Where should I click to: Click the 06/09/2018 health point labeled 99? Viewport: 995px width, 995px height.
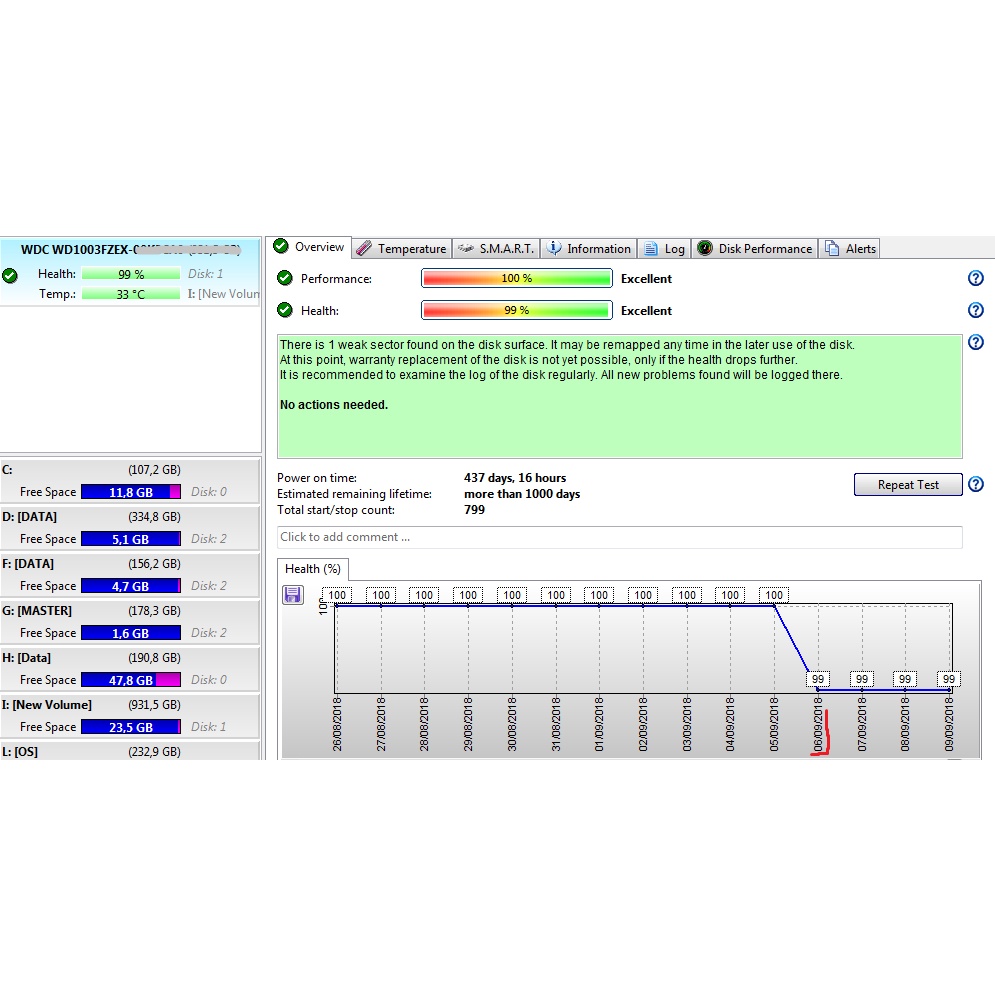point(818,679)
